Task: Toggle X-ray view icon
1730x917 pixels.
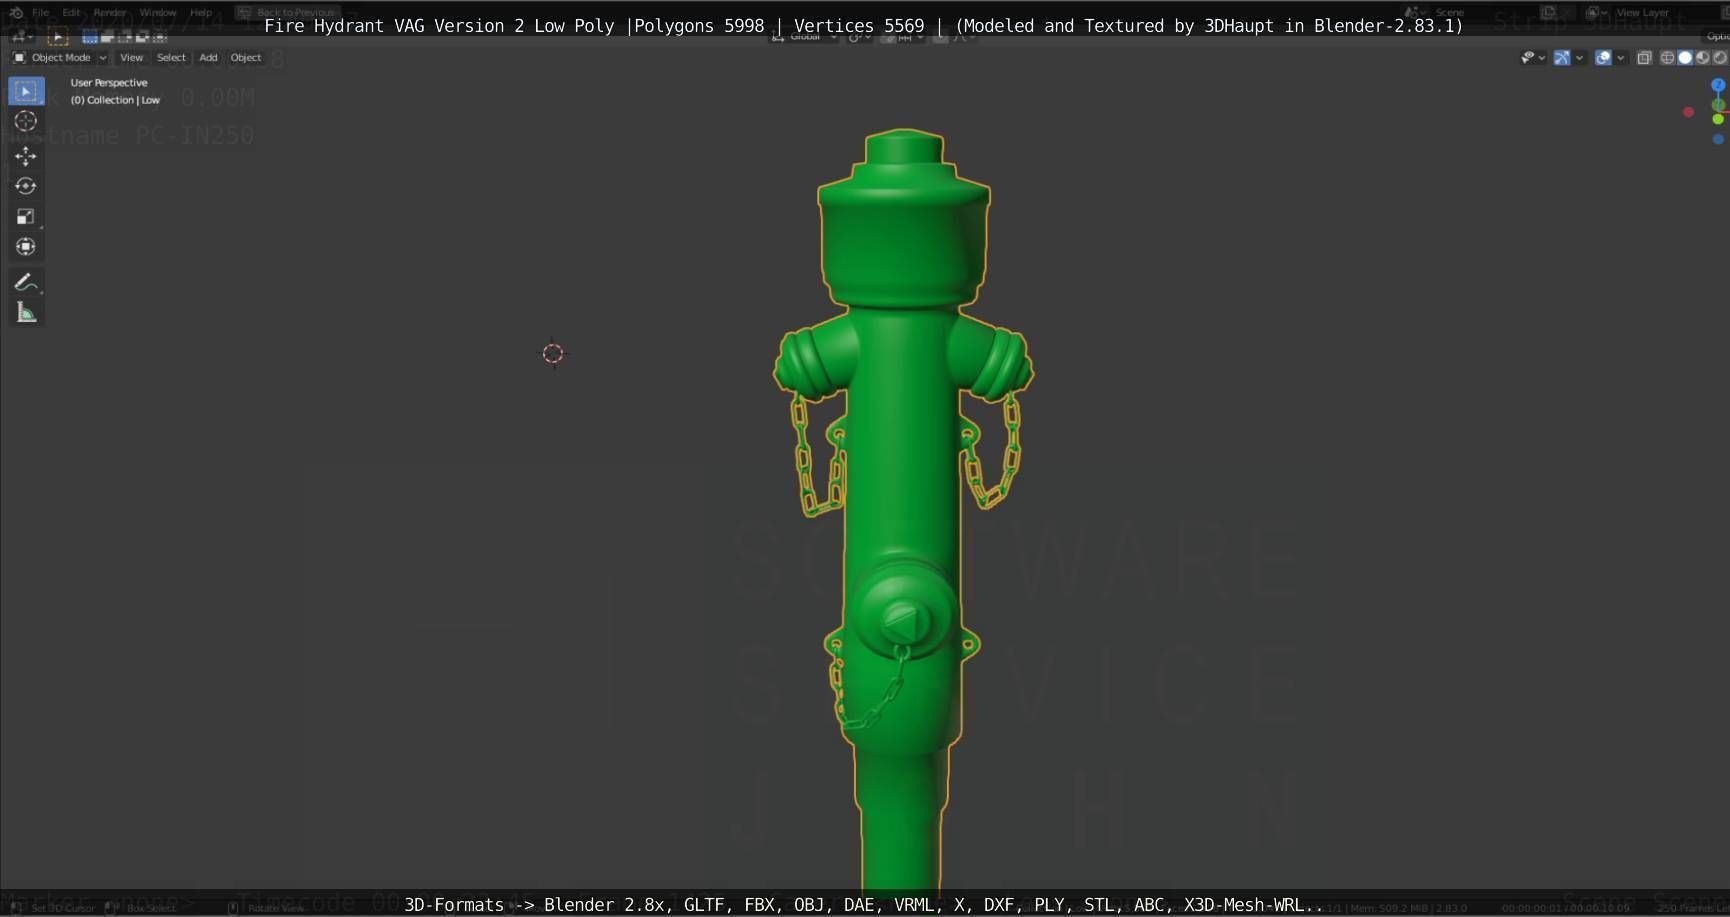Action: pos(1644,58)
